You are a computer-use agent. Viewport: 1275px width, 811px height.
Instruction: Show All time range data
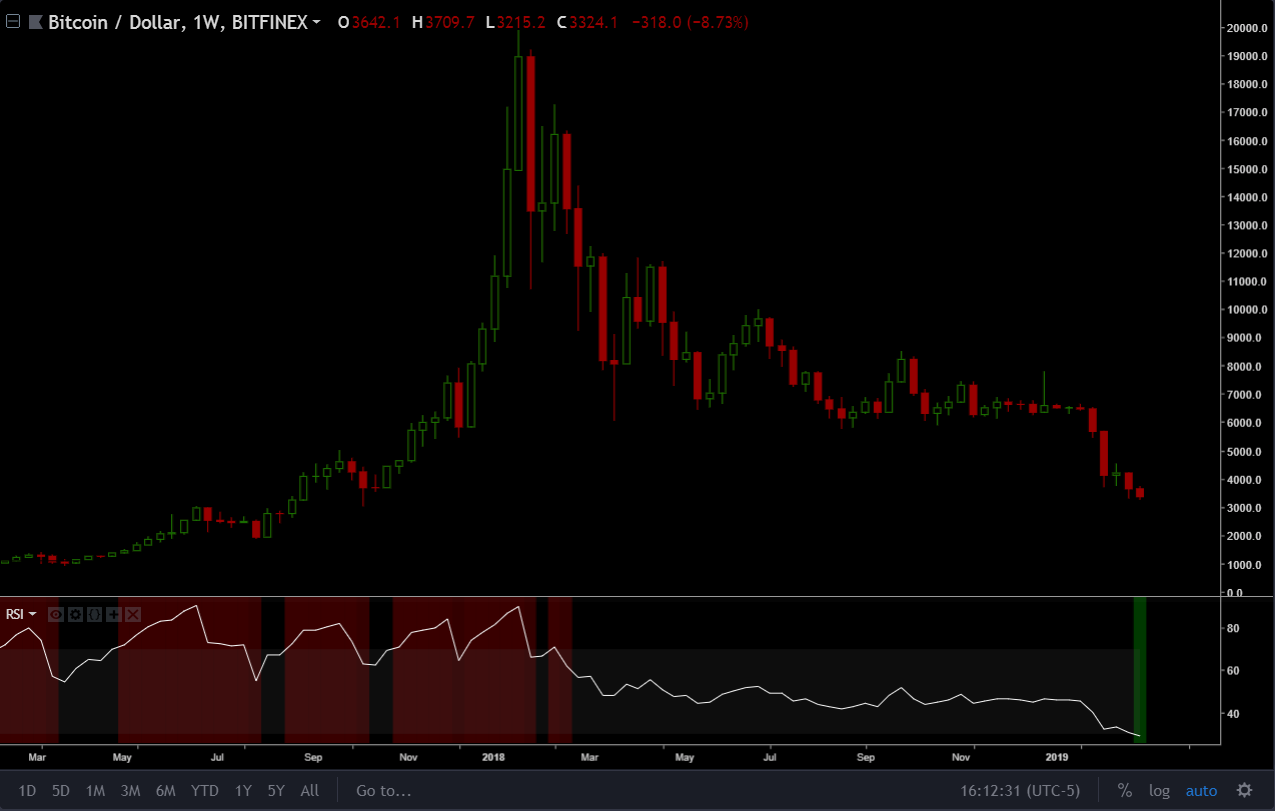point(310,791)
